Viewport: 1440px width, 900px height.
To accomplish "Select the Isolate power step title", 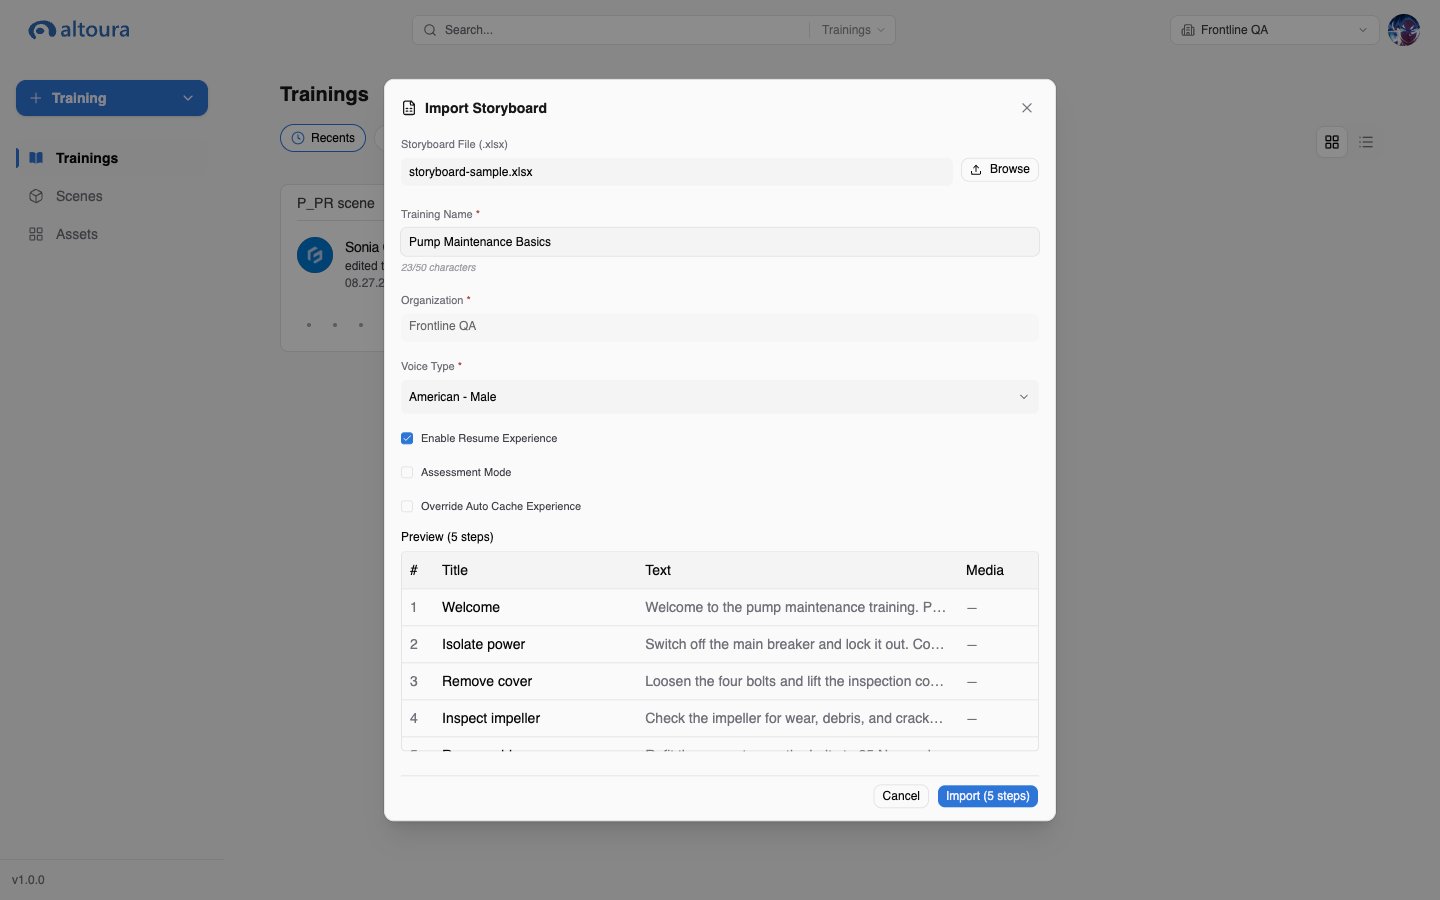I will [x=483, y=644].
